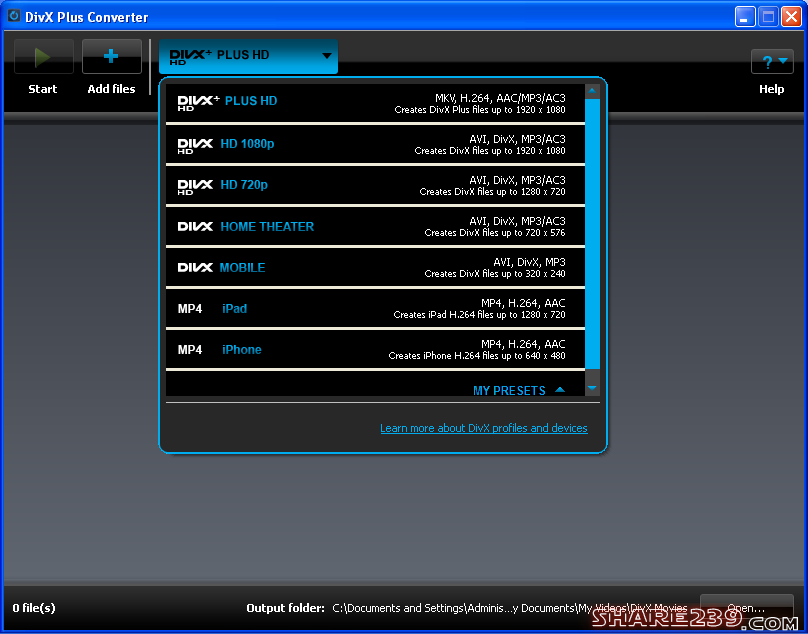Click the MP4 label in iPad row
The width and height of the screenshot is (808, 634).
click(x=190, y=309)
